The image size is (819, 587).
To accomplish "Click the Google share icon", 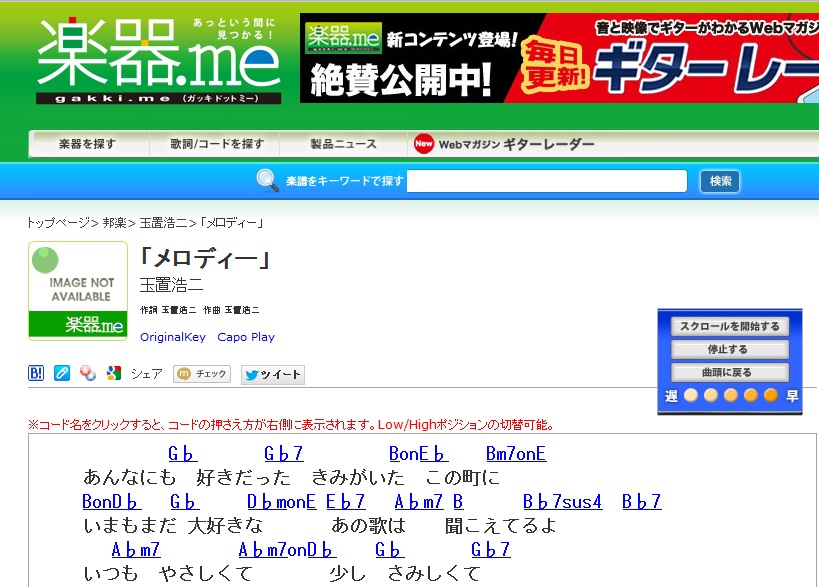I will click(x=114, y=373).
